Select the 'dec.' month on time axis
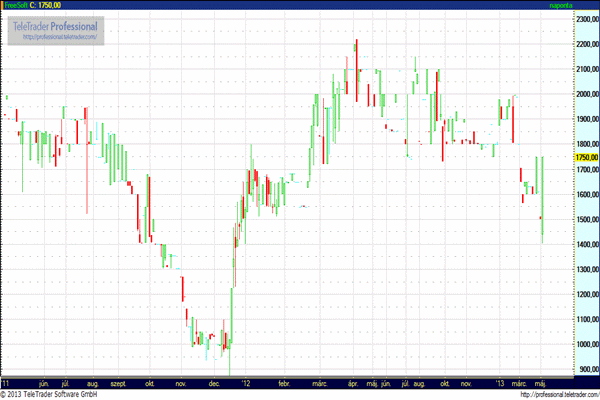The height and width of the screenshot is (400, 600). (214, 382)
